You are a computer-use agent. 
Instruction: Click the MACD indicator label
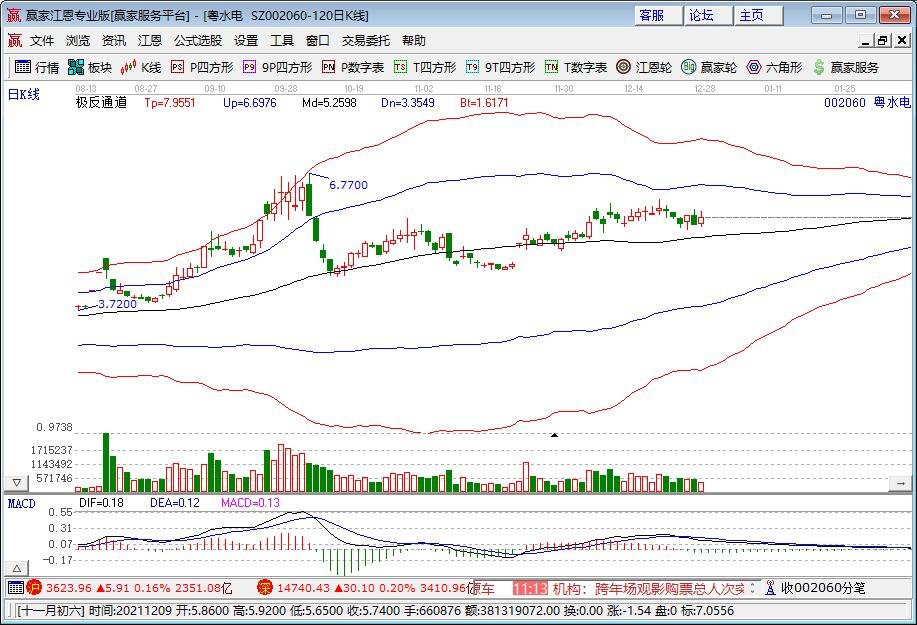pos(21,503)
